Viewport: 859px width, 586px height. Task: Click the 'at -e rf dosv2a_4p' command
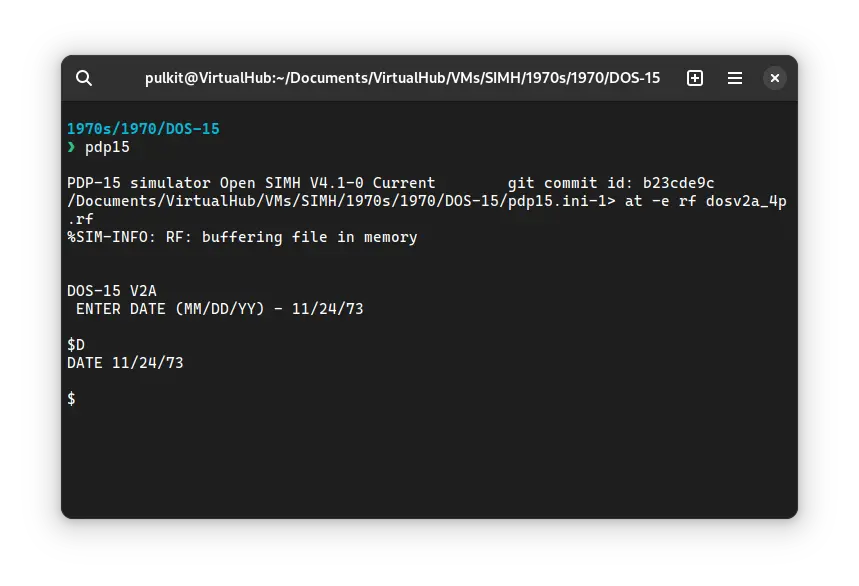tap(705, 201)
